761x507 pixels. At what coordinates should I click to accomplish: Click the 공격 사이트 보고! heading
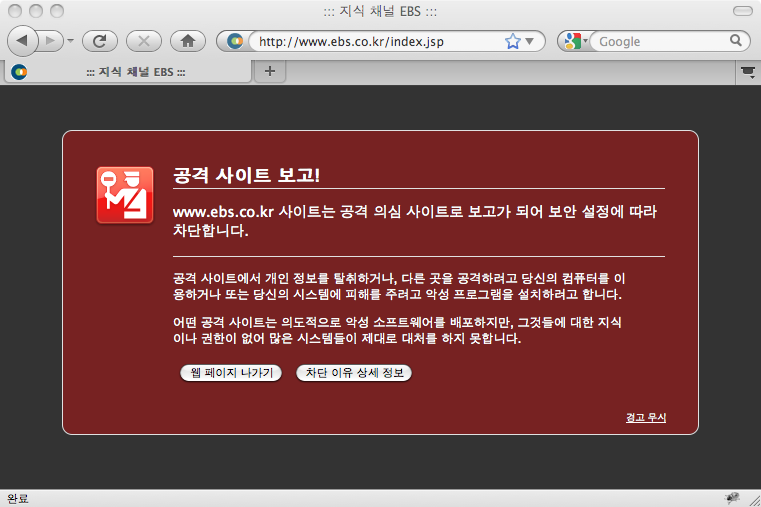click(247, 175)
